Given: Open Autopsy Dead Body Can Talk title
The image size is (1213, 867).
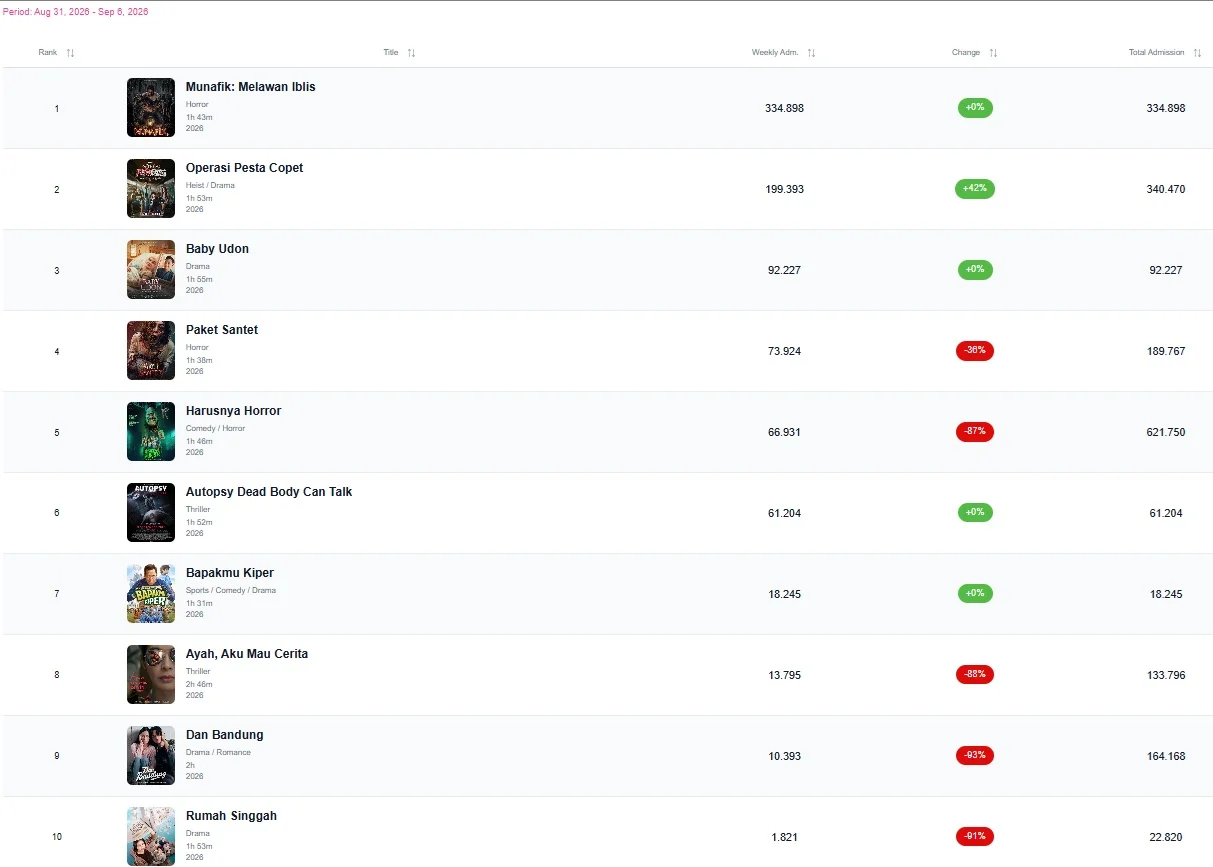Looking at the screenshot, I should pyautogui.click(x=269, y=492).
